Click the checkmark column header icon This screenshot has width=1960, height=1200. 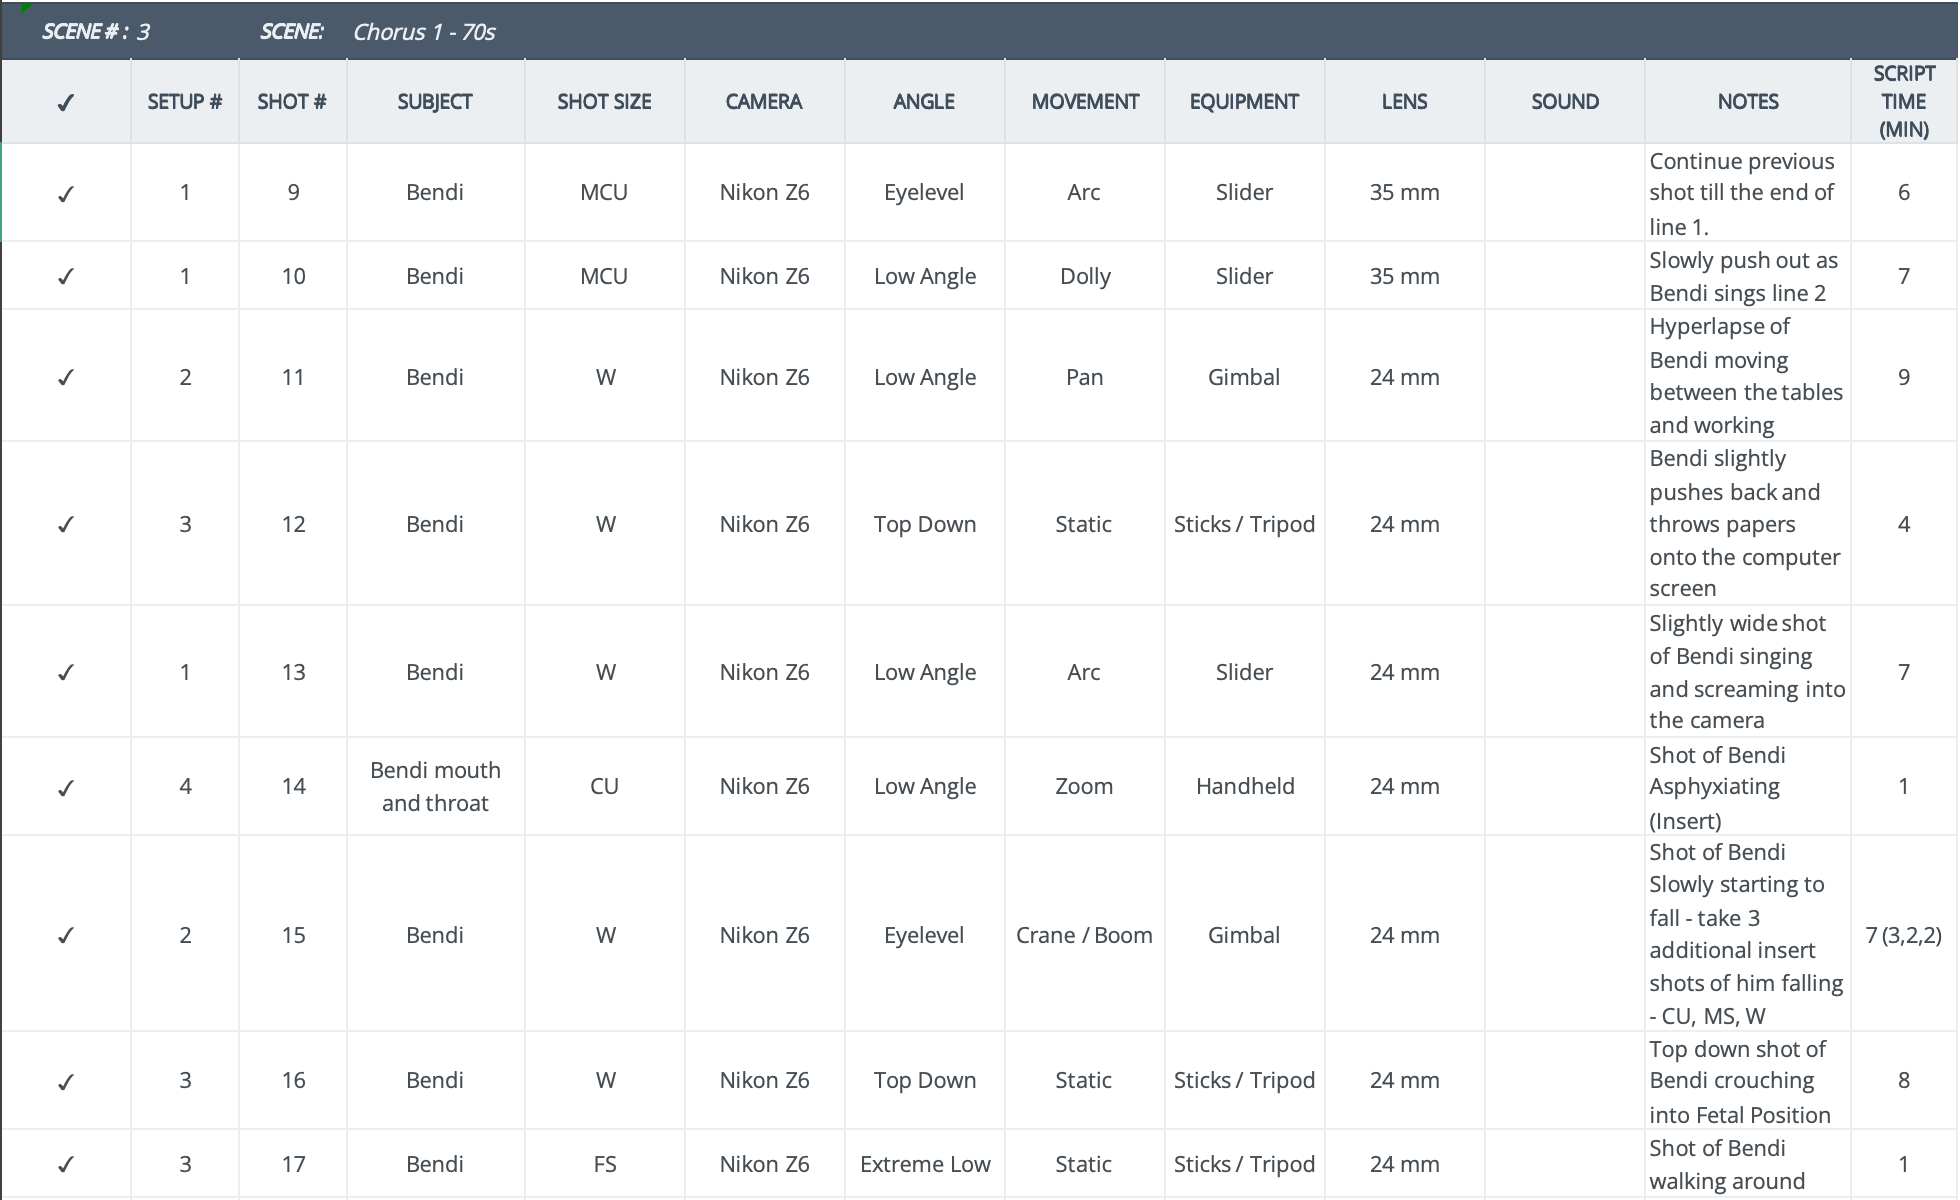[66, 103]
